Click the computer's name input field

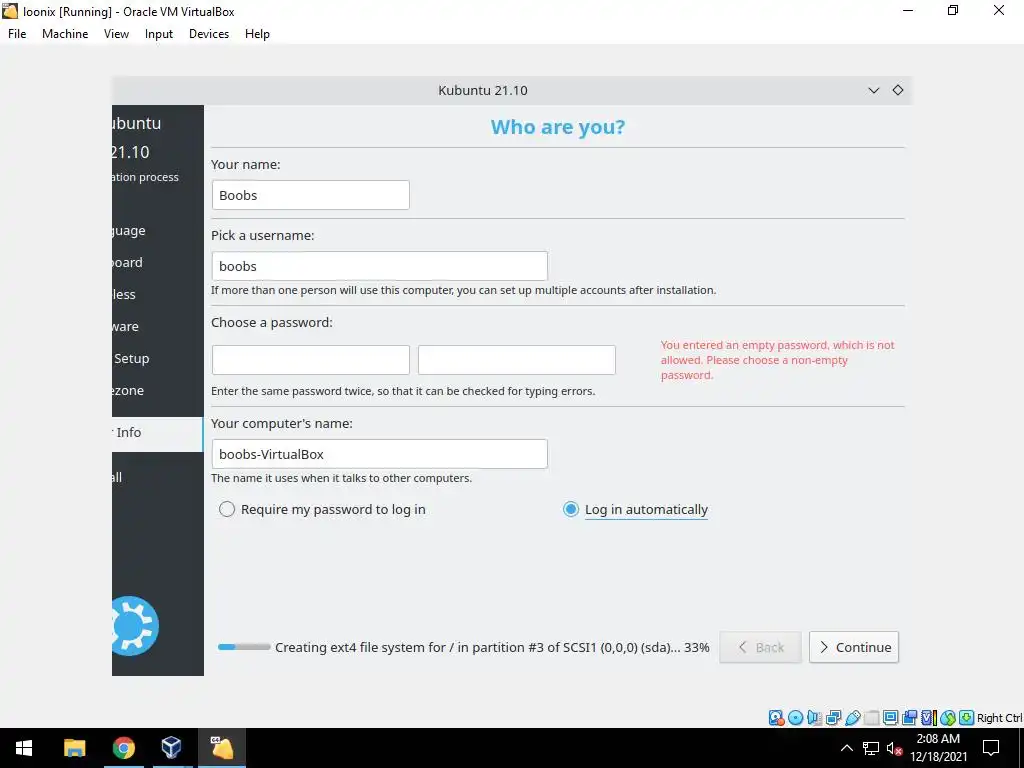coord(379,454)
